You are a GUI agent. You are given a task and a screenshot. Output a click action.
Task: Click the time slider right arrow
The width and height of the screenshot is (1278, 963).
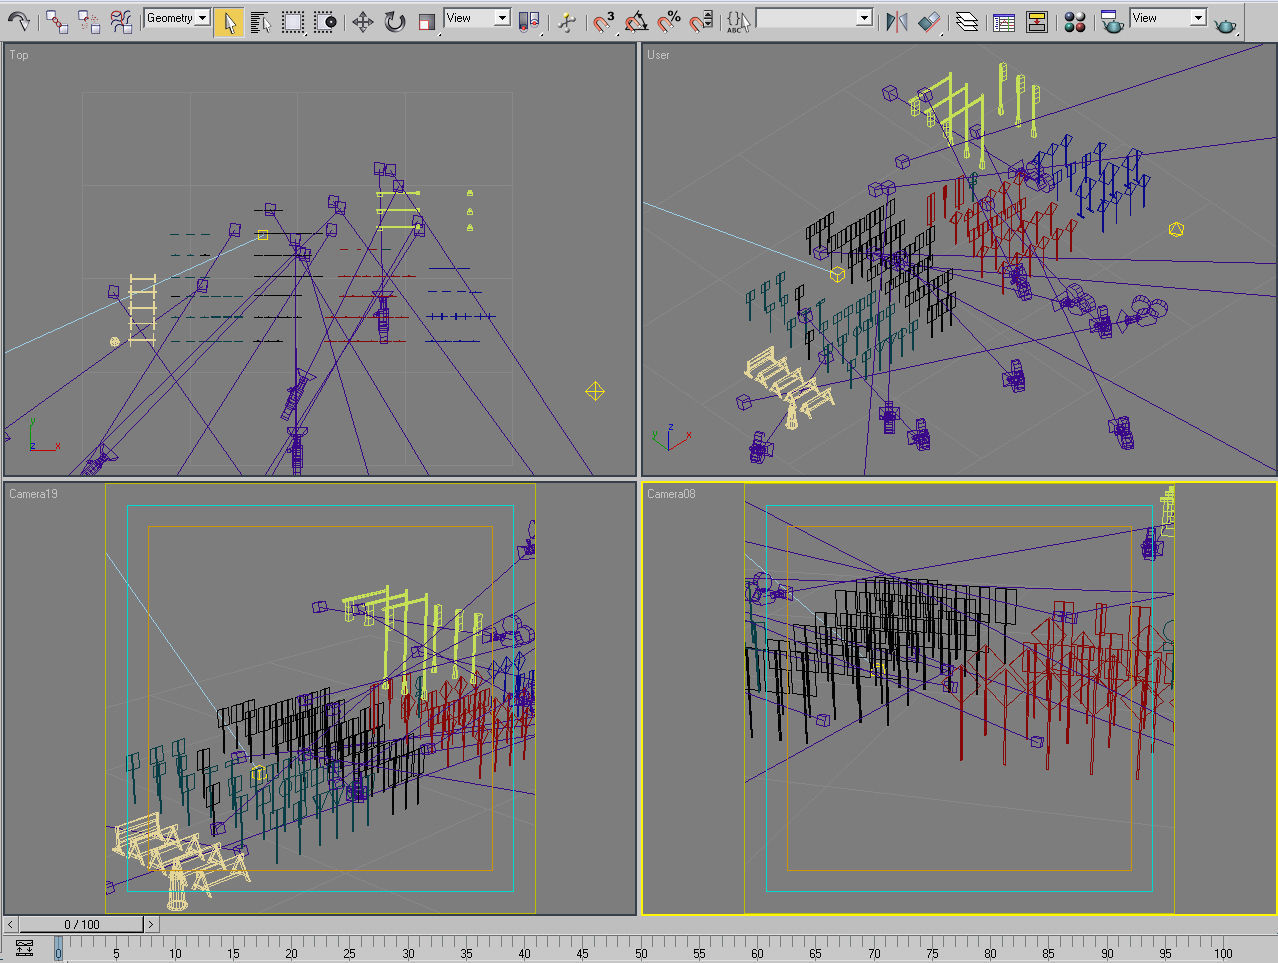tap(151, 924)
